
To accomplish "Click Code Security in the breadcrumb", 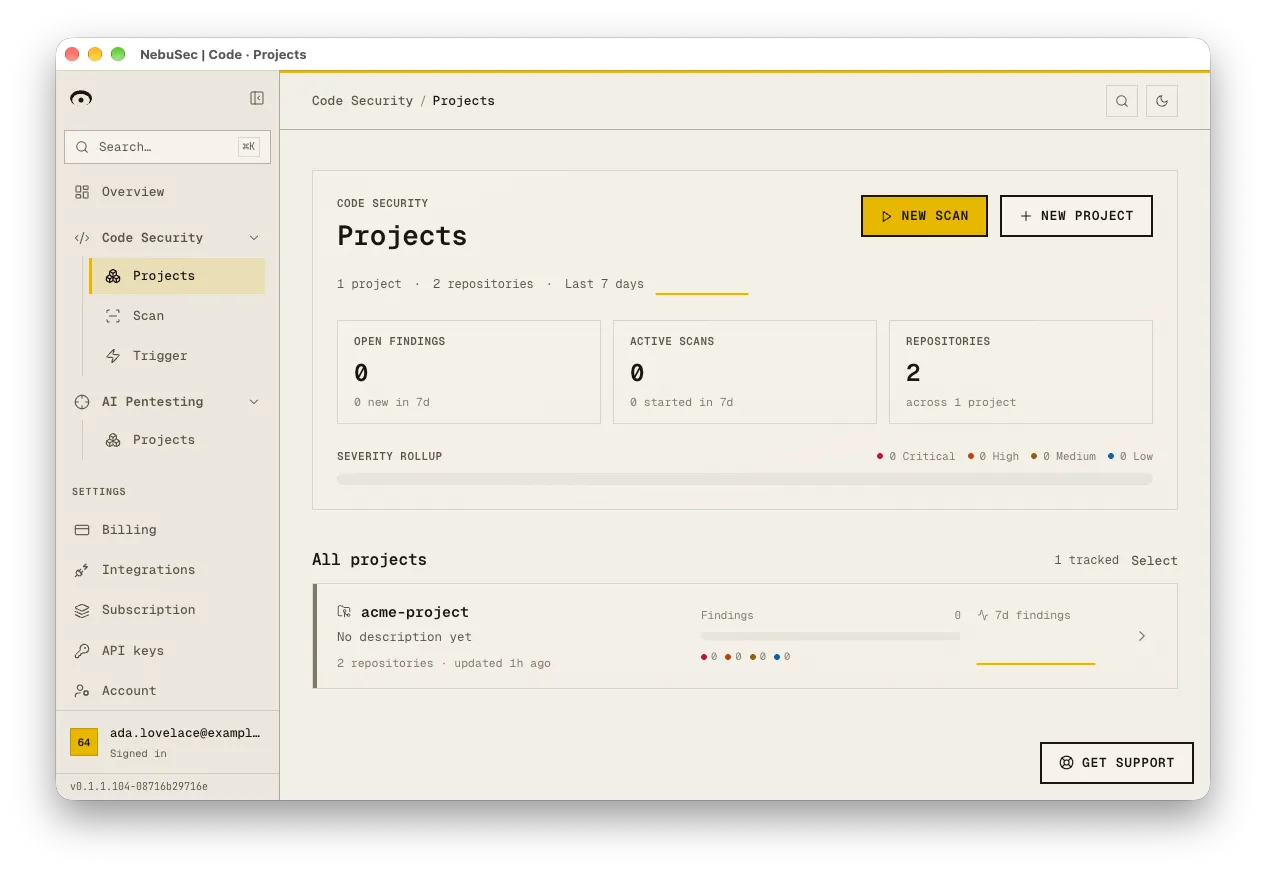I will (x=362, y=101).
